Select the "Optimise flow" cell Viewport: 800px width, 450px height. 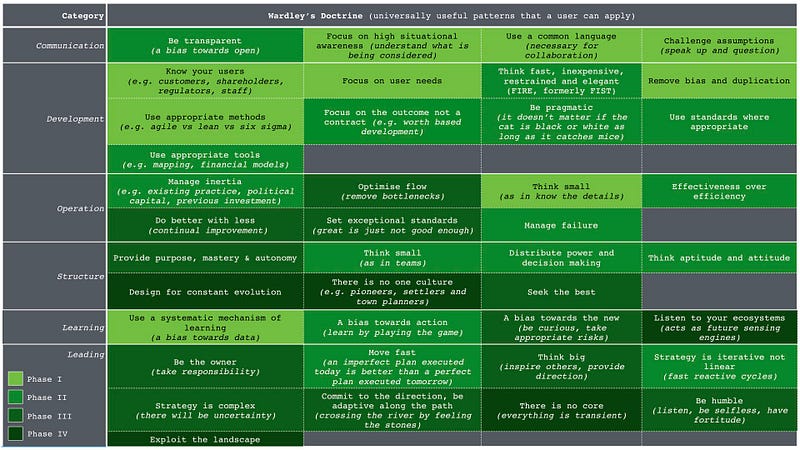(391, 188)
